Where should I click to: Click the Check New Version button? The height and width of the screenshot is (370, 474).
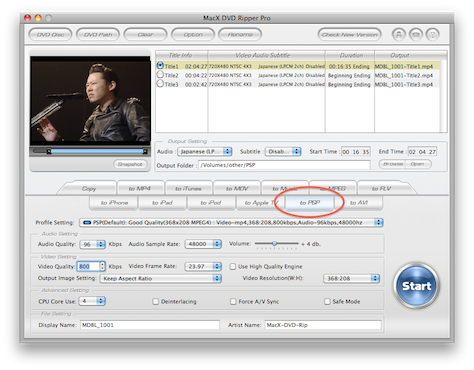pyautogui.click(x=349, y=34)
